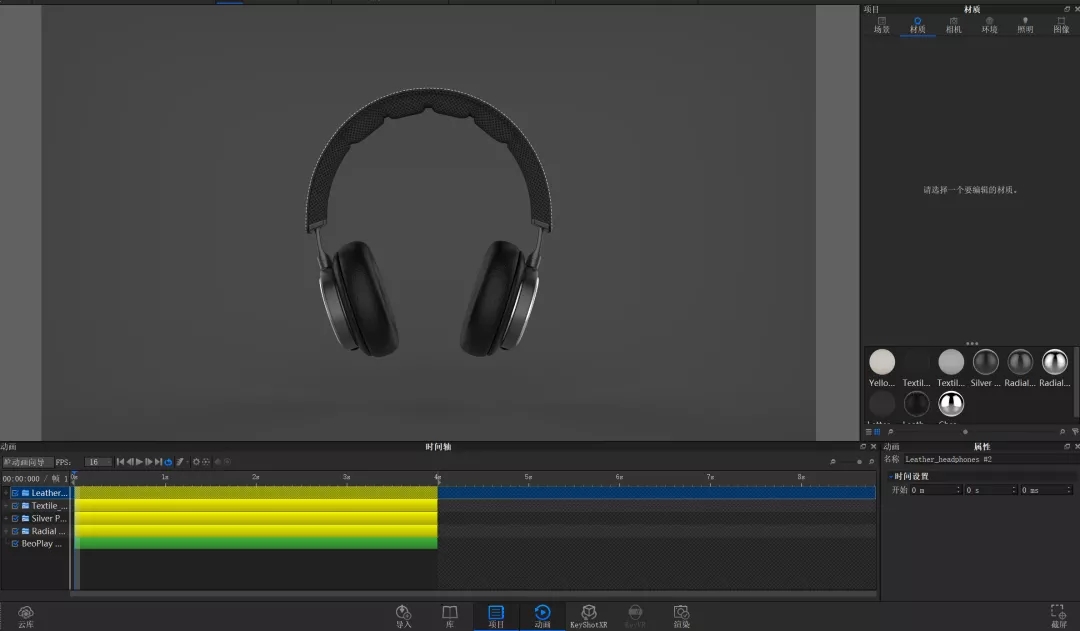This screenshot has height=631, width=1080.
Task: Toggle the Project (项目) panel icon
Action: pos(496,616)
